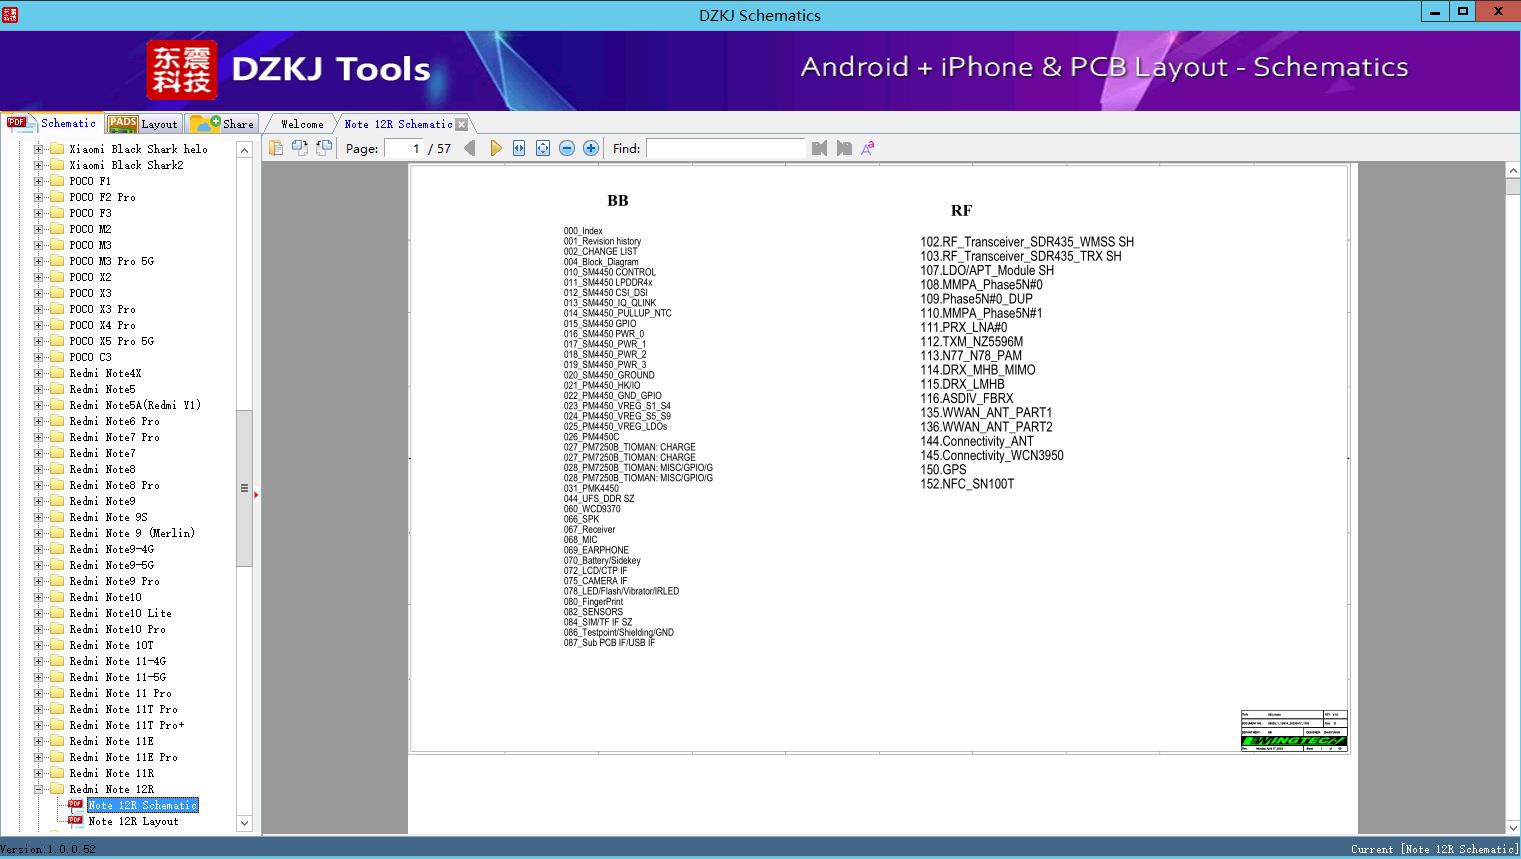Click 060_WCD9370 in BB list
The width and height of the screenshot is (1521, 859).
(592, 509)
